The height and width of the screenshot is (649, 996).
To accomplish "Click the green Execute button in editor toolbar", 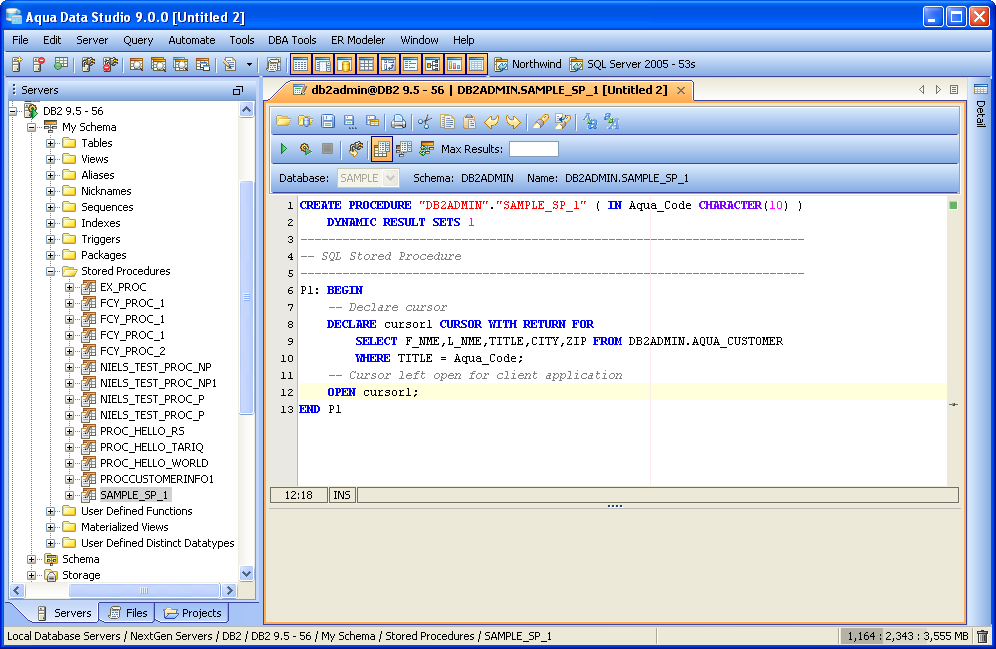I will pyautogui.click(x=284, y=149).
